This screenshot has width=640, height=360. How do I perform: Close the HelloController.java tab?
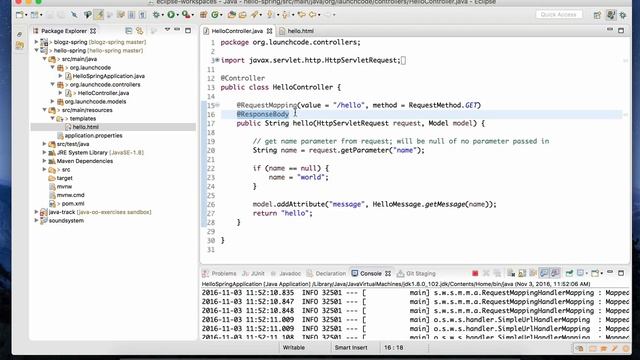tap(269, 31)
